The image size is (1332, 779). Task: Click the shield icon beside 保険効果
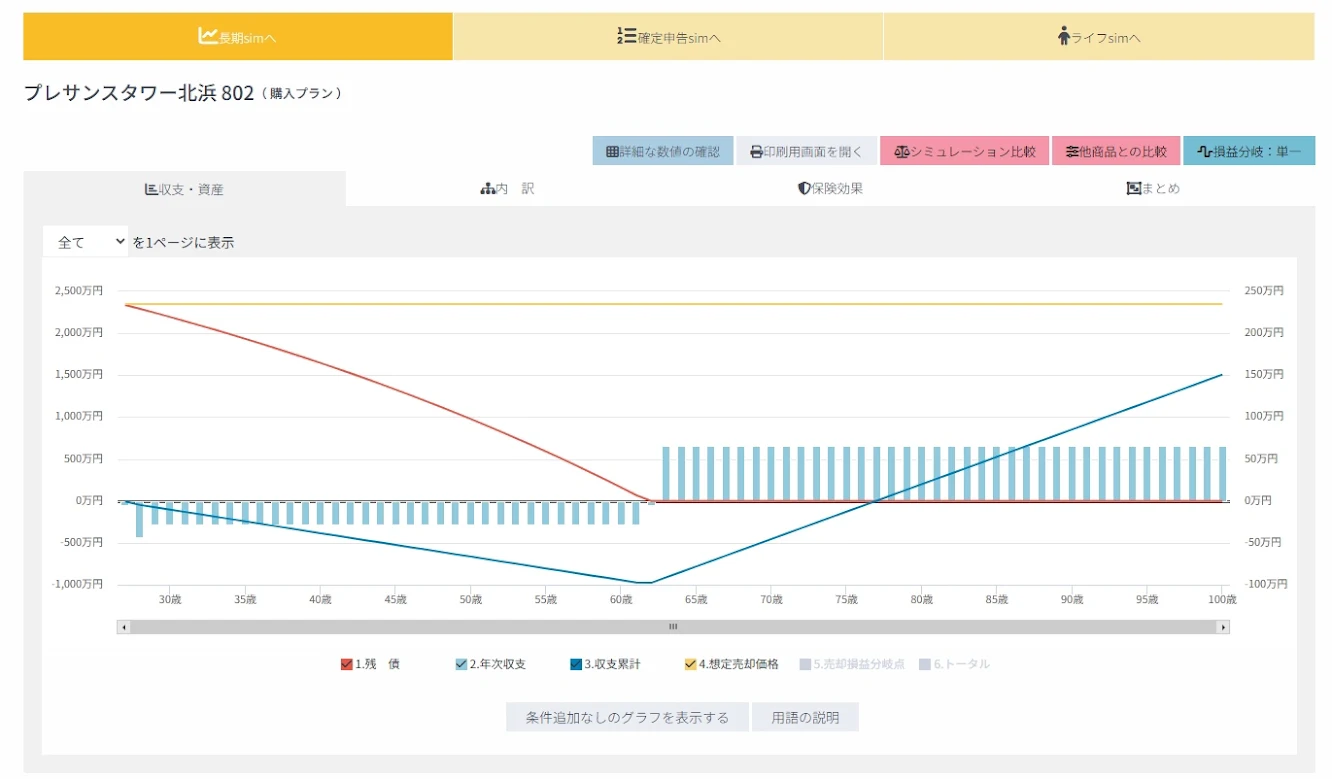804,188
